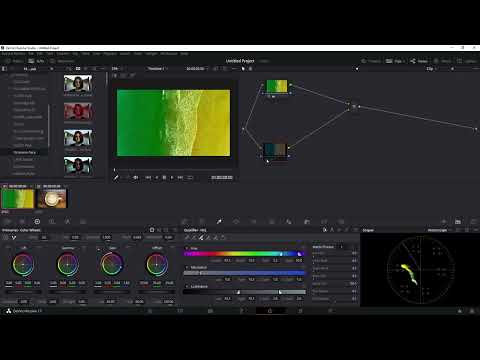This screenshot has height=360, width=480.
Task: Open the Vectorscope scope type dropdown
Action: pyautogui.click(x=440, y=230)
